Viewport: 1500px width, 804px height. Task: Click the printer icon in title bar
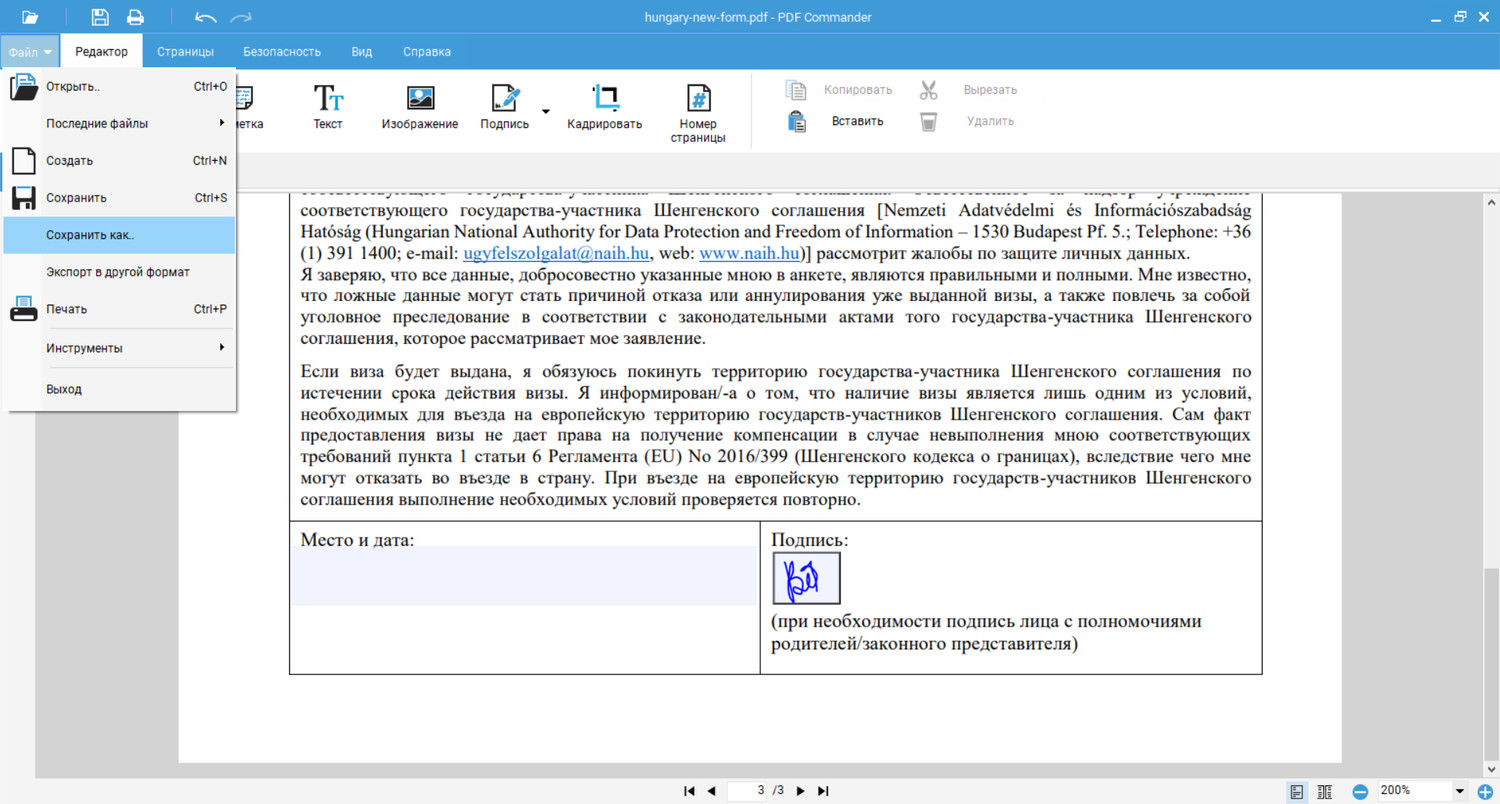pos(135,17)
